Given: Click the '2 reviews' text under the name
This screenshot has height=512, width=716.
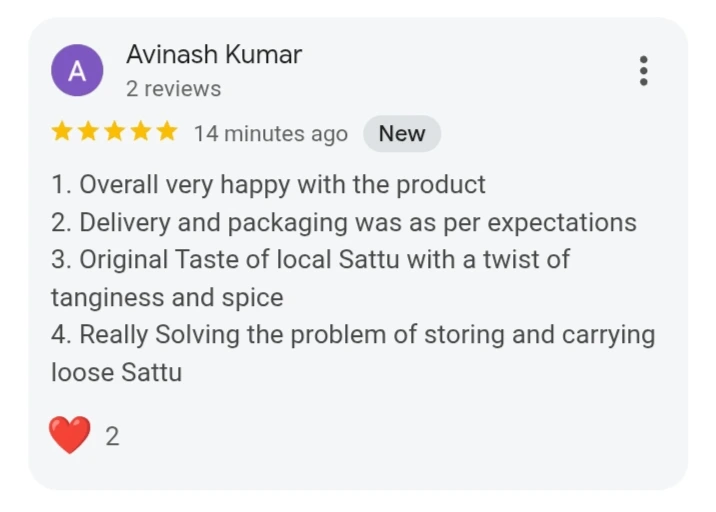Looking at the screenshot, I should (173, 89).
